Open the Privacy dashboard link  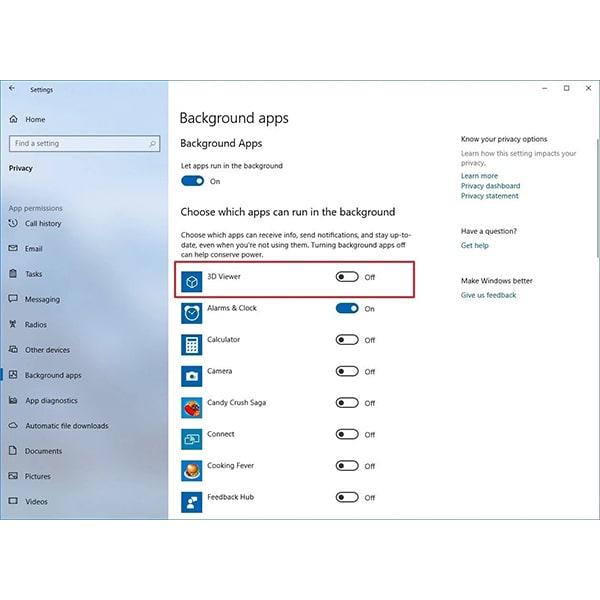point(490,186)
